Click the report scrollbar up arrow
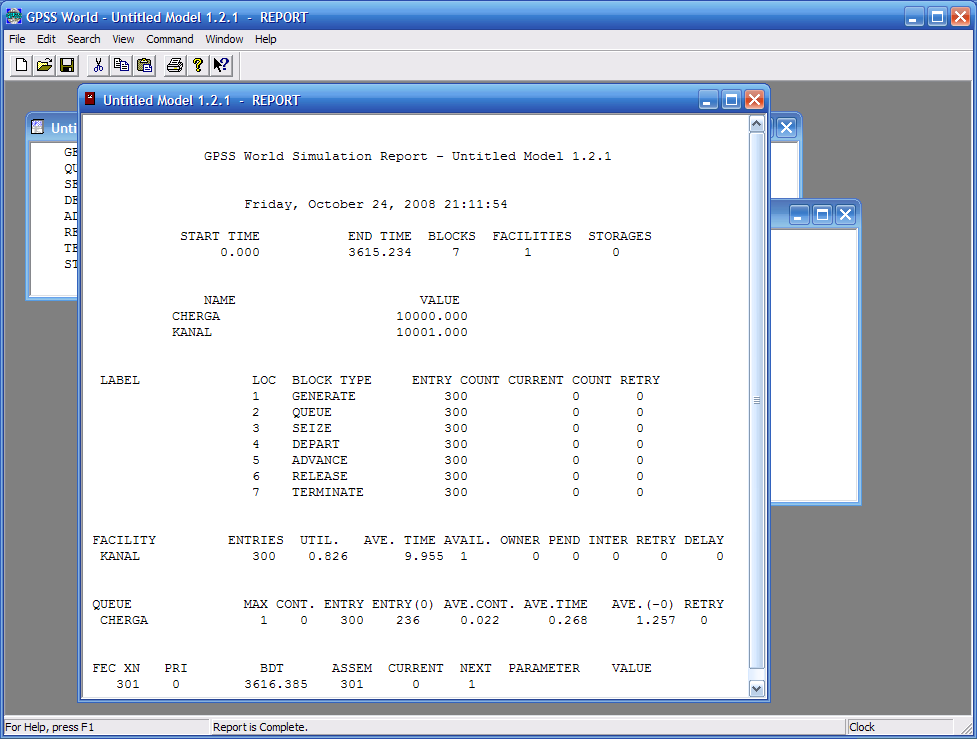Screen dimensions: 977x739 pos(756,124)
